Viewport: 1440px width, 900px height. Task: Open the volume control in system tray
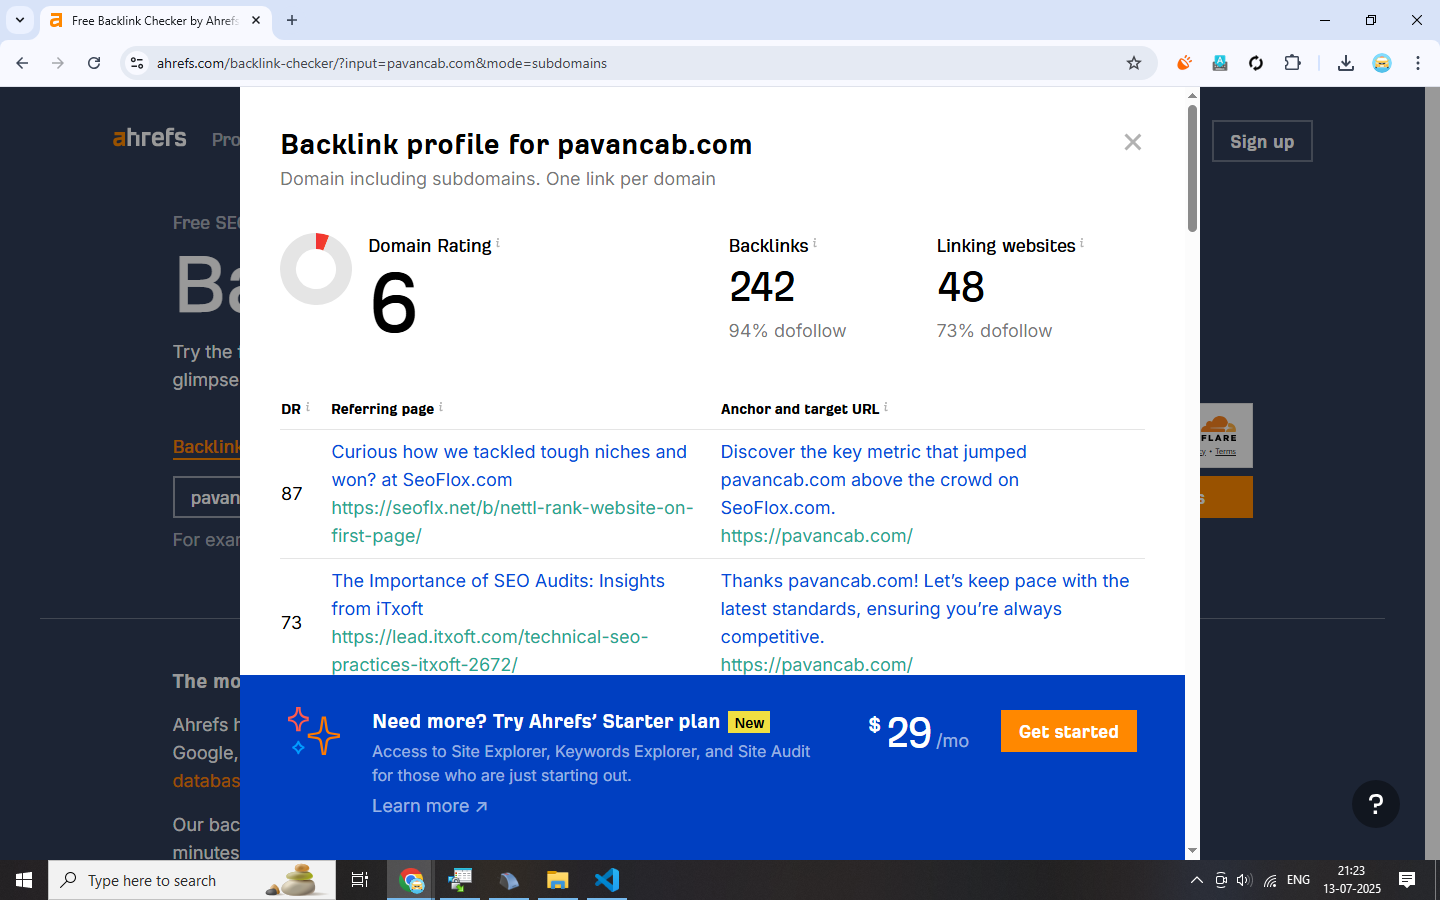point(1244,880)
